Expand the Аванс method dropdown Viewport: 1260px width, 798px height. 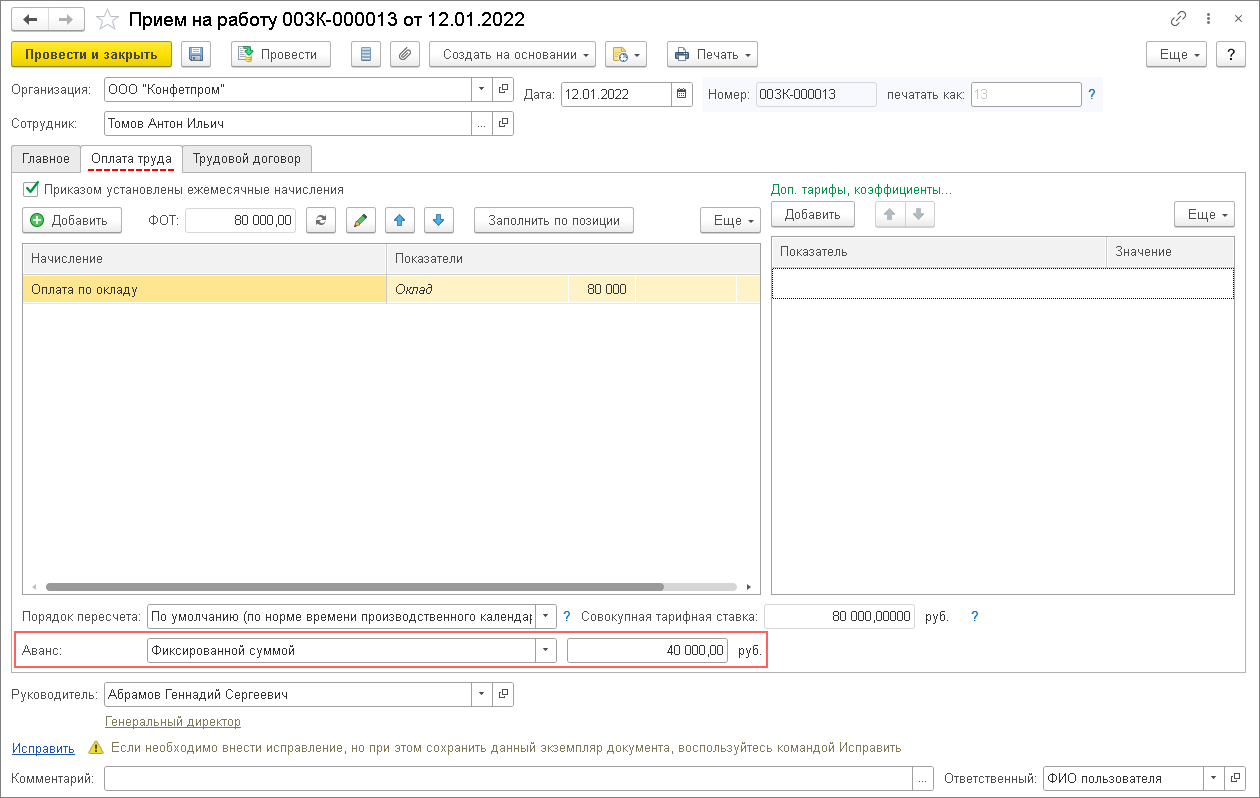[546, 650]
